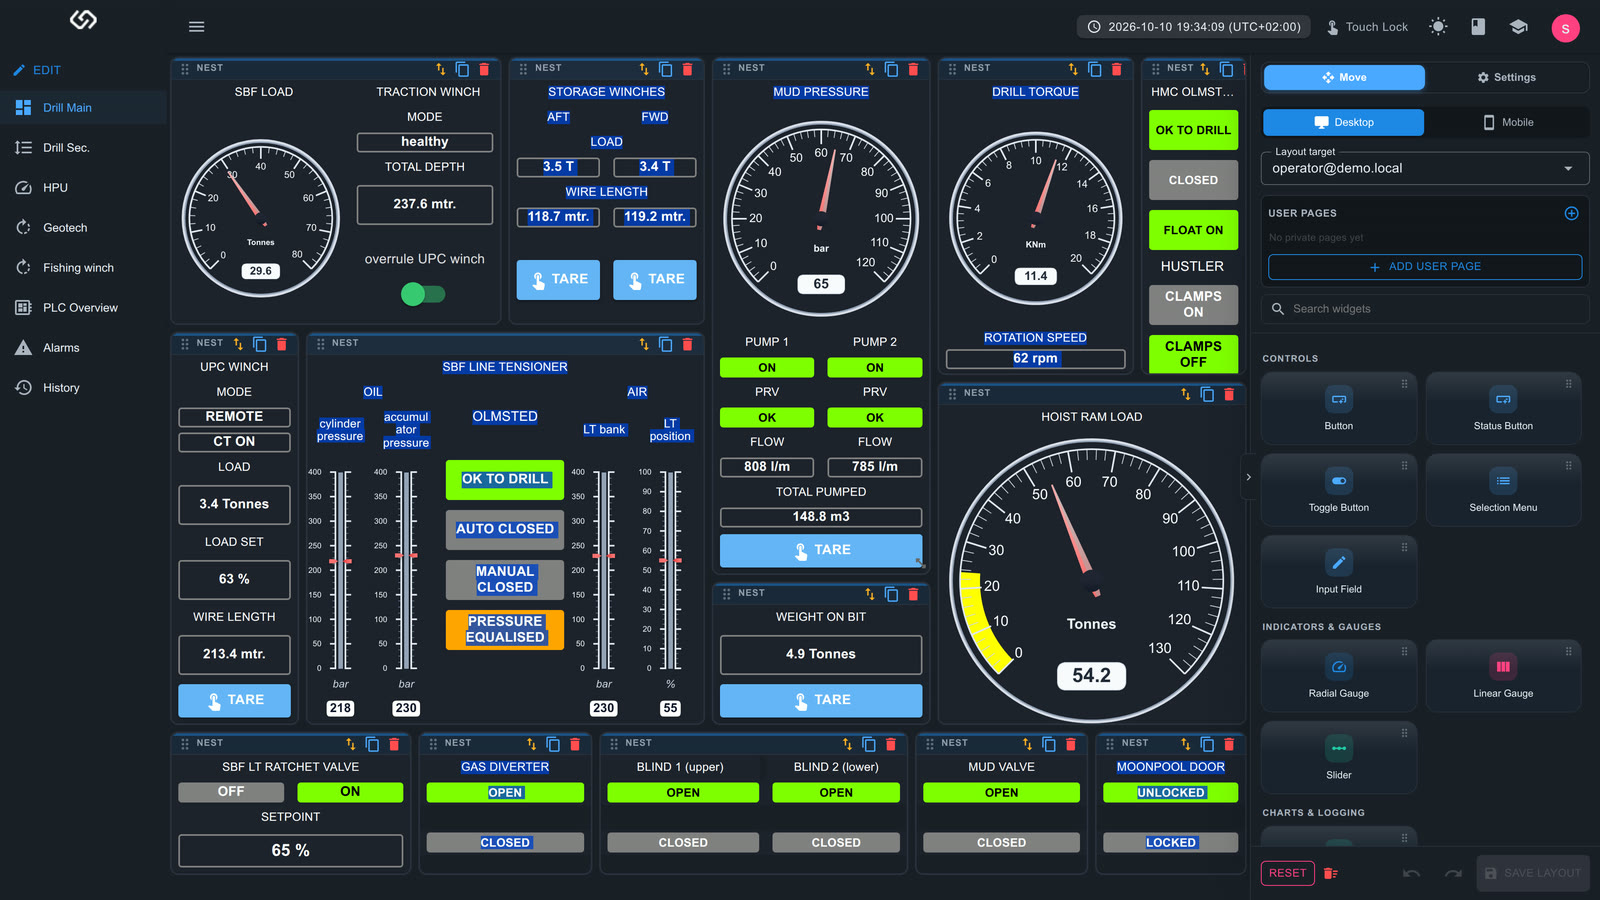Delete the Hoist Ram Load nest
The height and width of the screenshot is (900, 1600).
1229,394
